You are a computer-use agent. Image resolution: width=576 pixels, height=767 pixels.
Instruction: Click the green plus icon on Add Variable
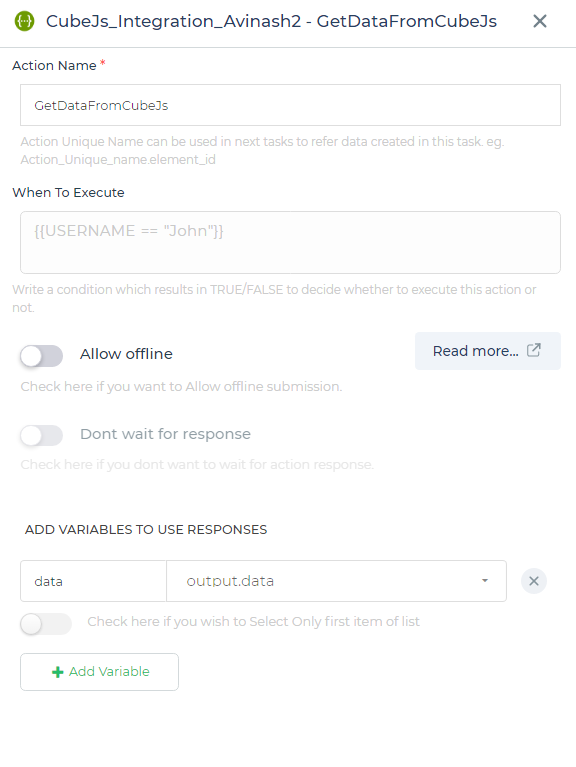[x=58, y=672]
